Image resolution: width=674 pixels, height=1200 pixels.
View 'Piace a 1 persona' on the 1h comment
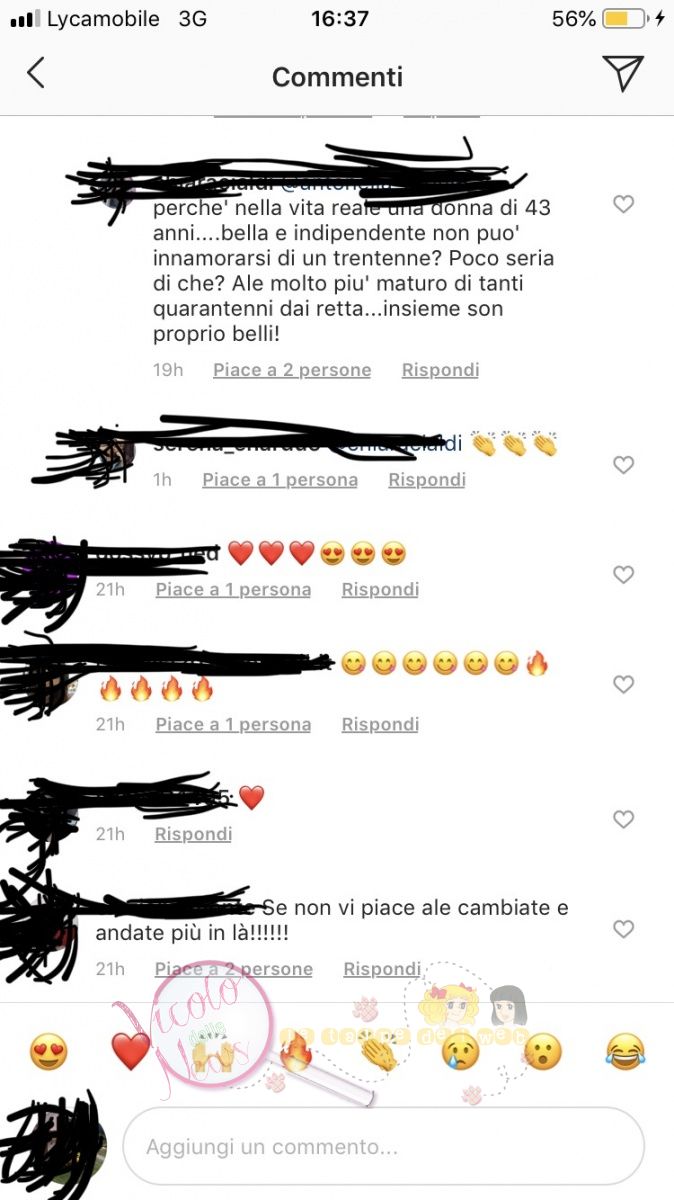point(280,480)
